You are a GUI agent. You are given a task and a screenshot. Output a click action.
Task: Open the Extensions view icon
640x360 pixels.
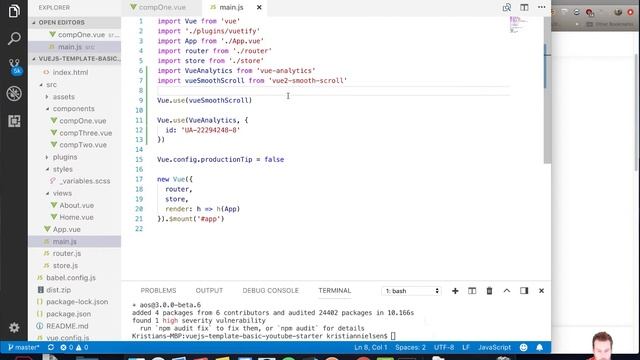coord(14,121)
